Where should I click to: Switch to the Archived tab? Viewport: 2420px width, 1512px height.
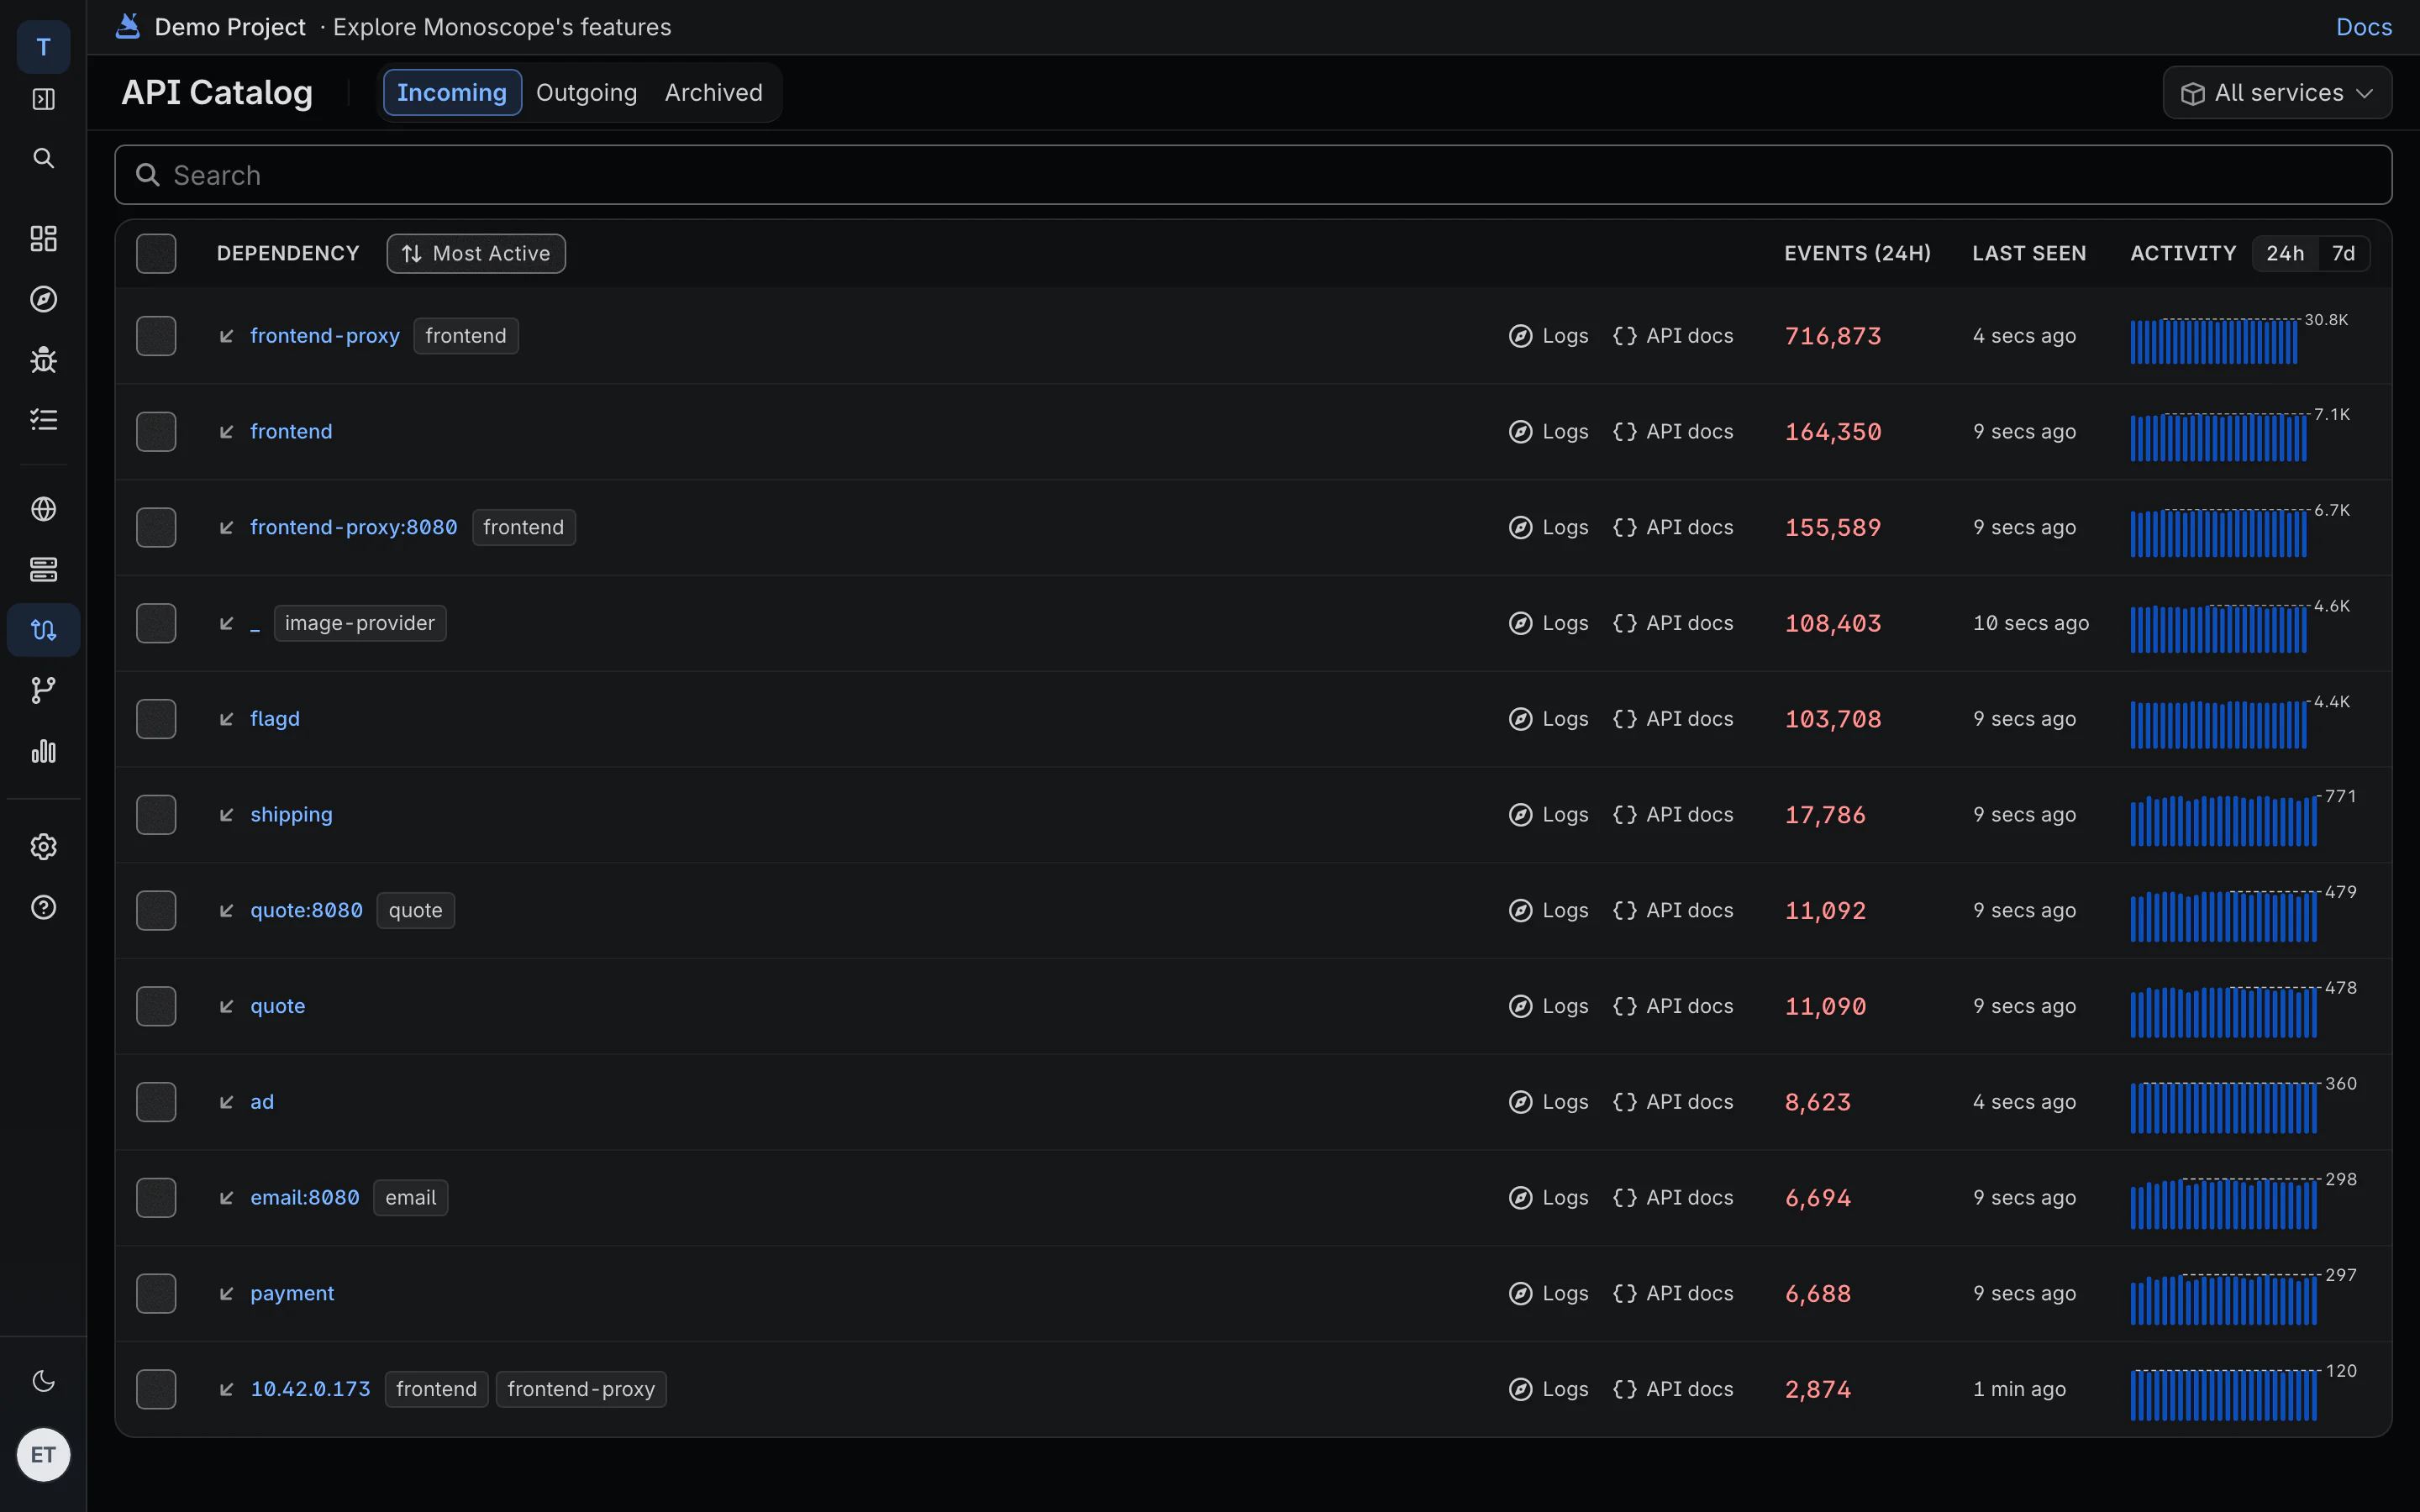pyautogui.click(x=713, y=93)
